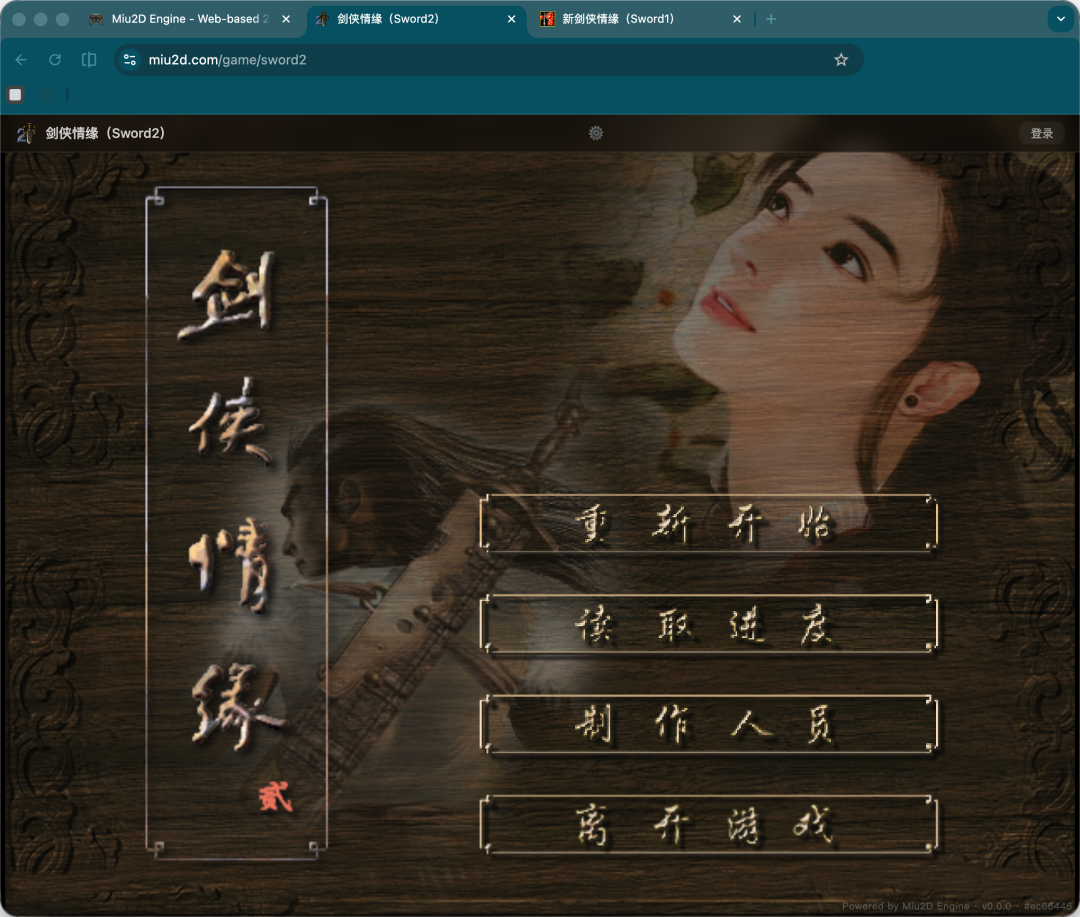Close the Miu2D Engine tab
1080x917 pixels.
(x=285, y=19)
